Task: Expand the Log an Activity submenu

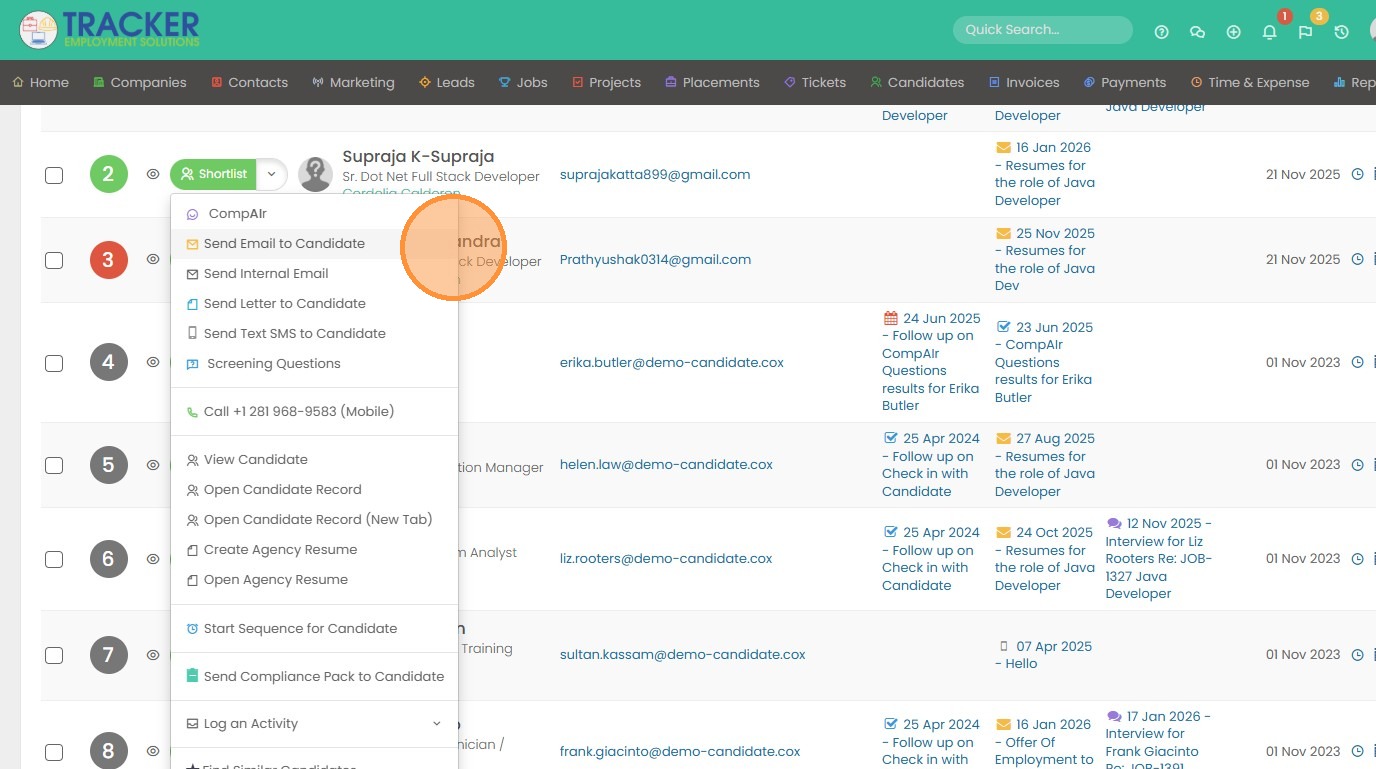Action: (436, 724)
